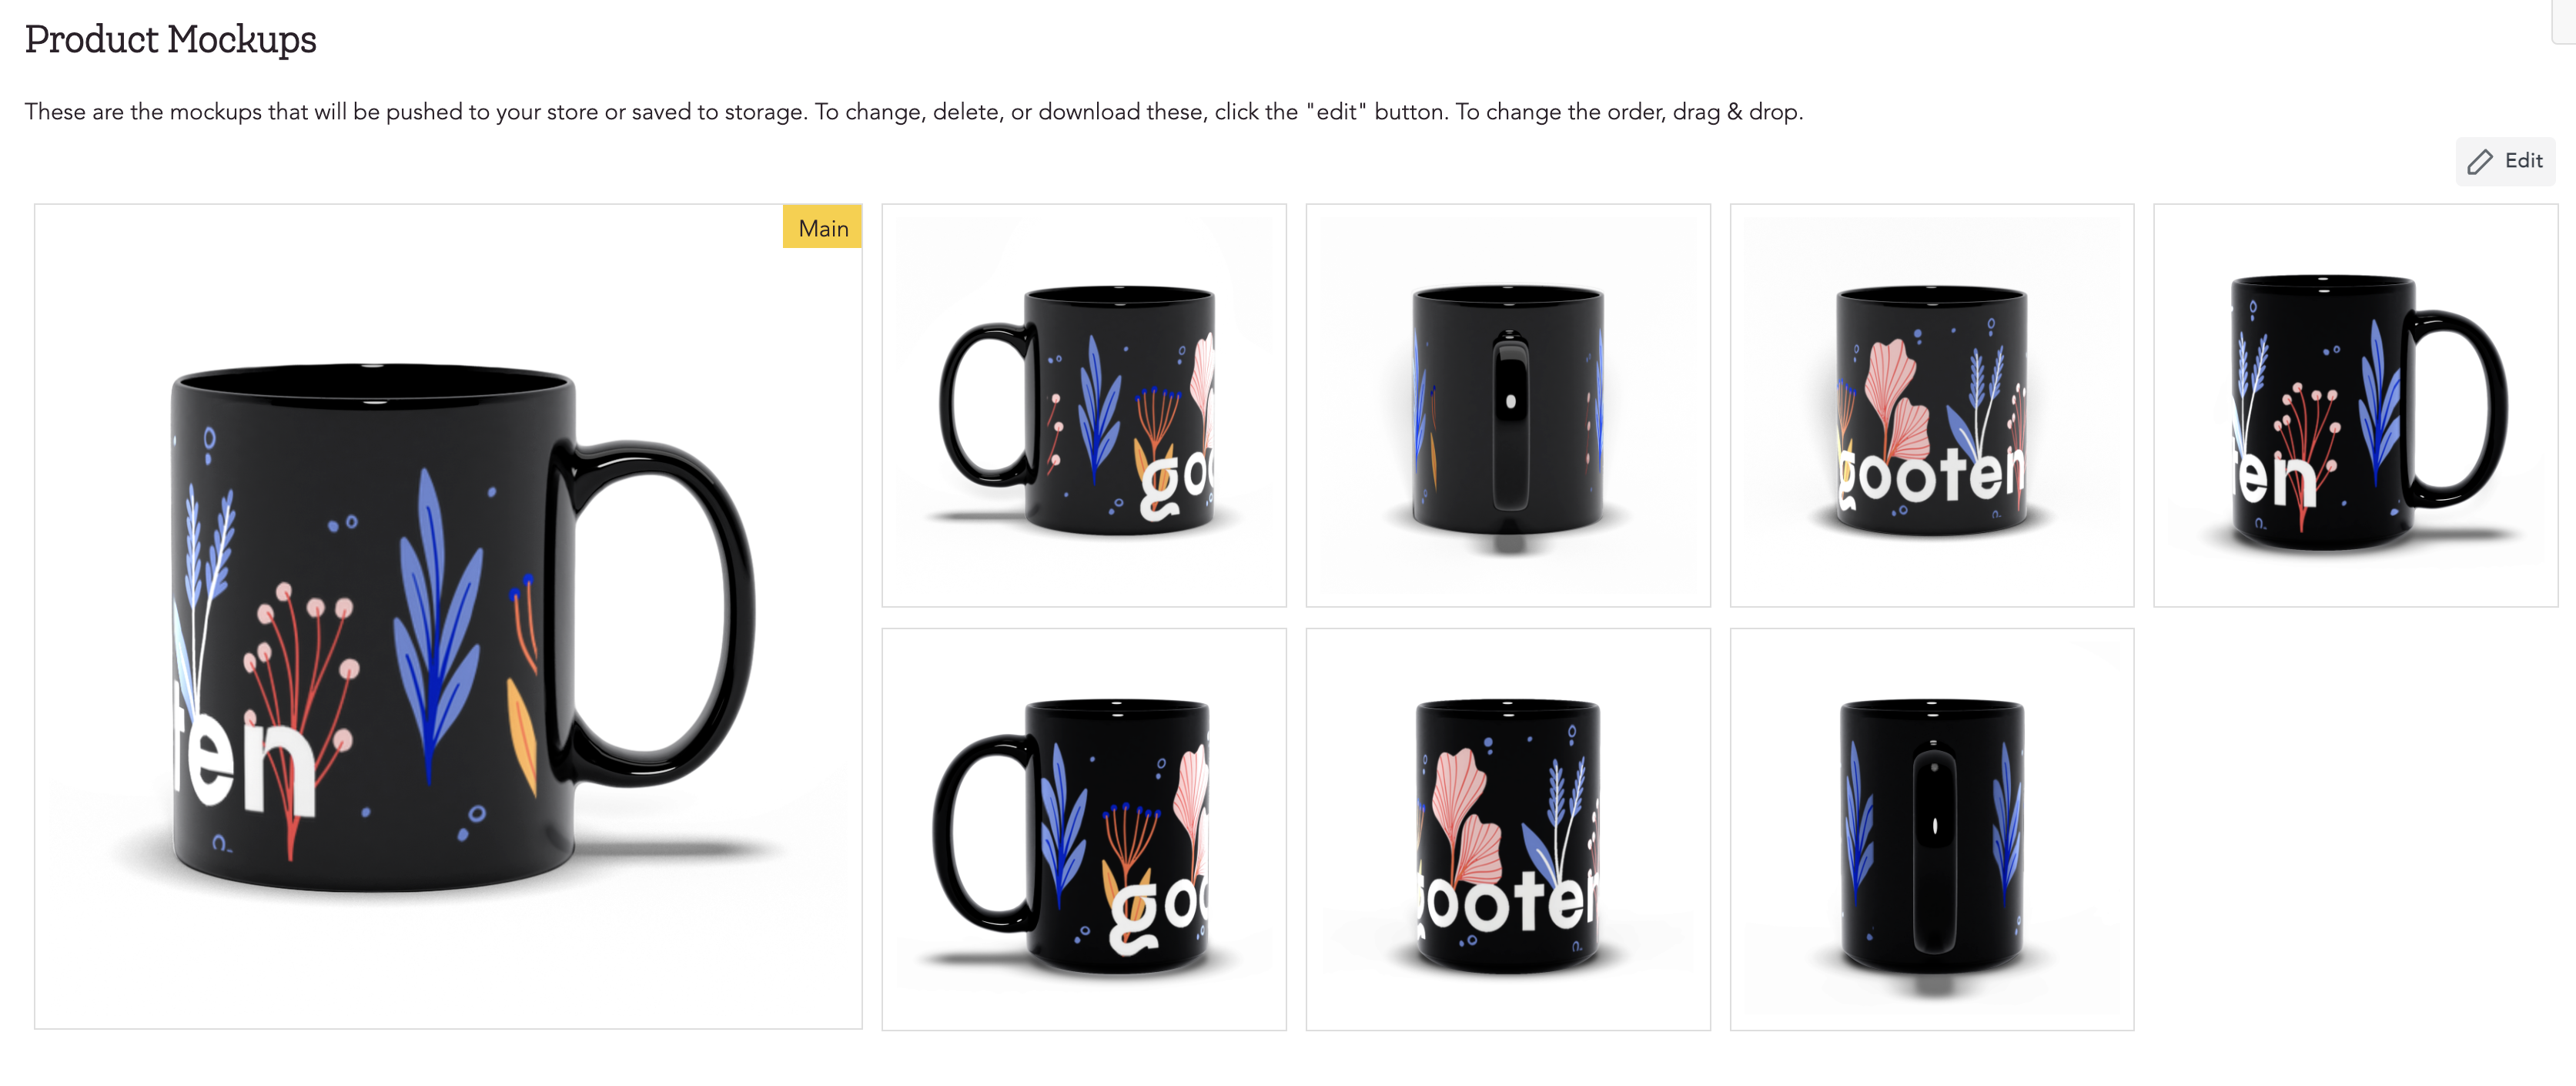Click the partial panel edge at top-right corner
The height and width of the screenshot is (1086, 2576).
click(2564, 21)
